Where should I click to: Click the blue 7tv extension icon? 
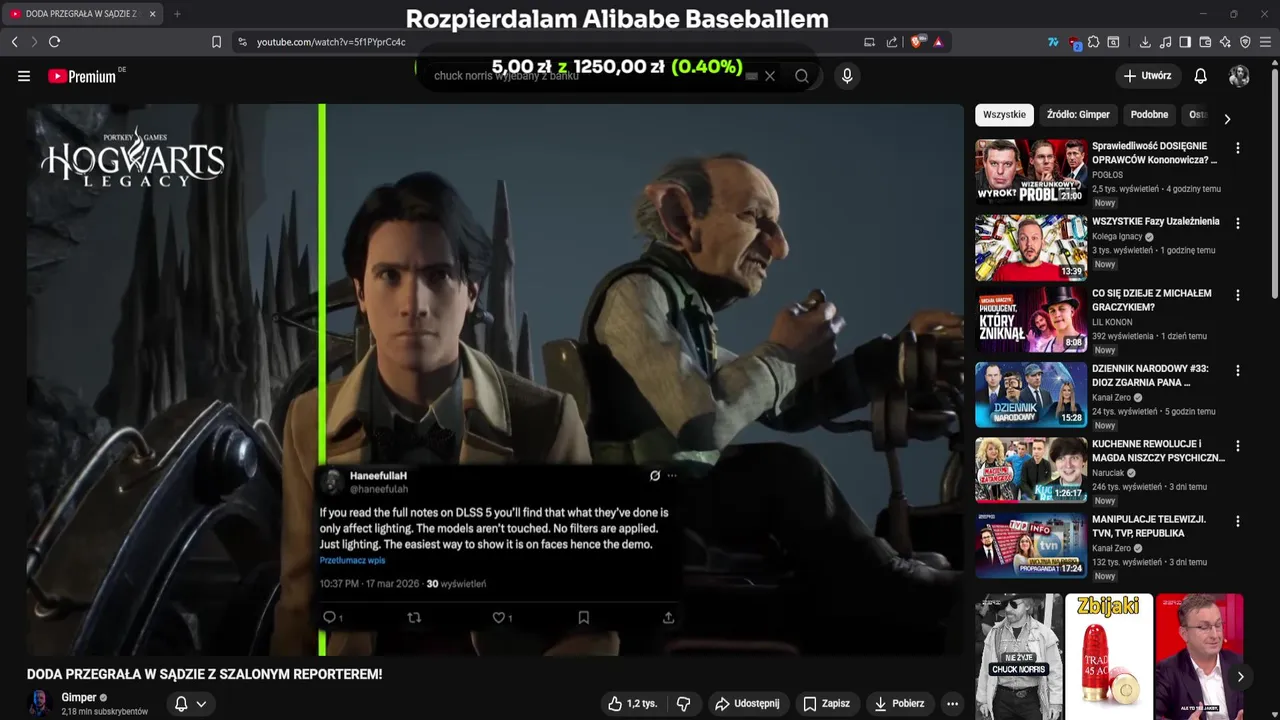(x=1053, y=42)
